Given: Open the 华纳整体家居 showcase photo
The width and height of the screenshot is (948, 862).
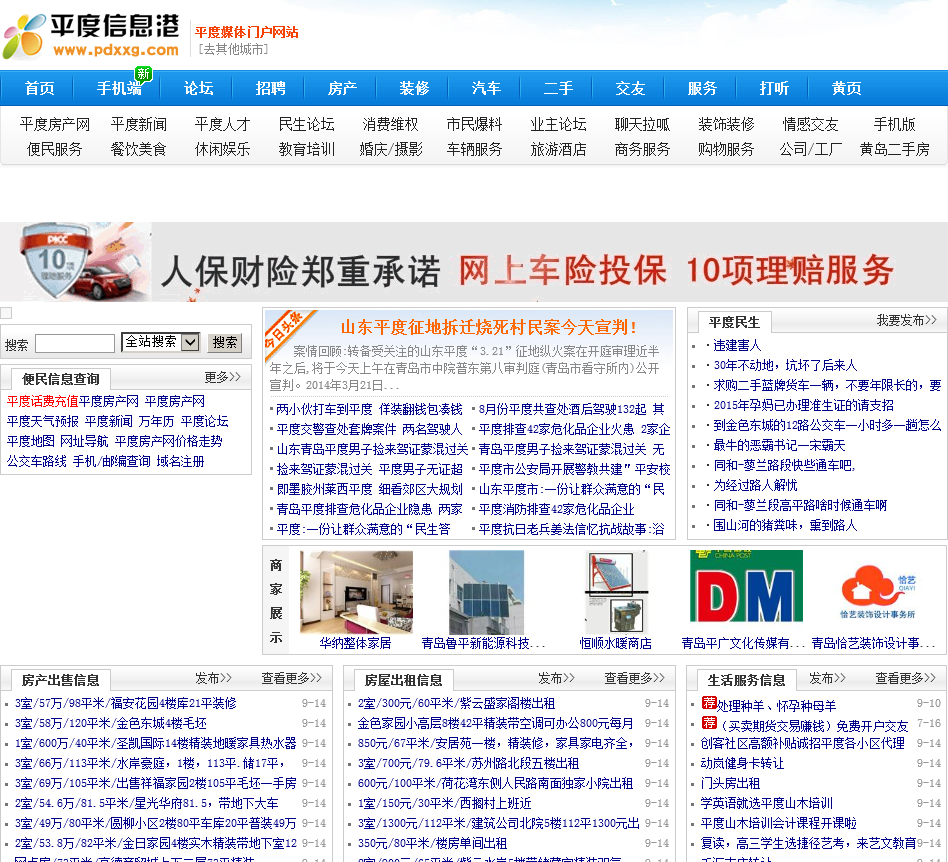Looking at the screenshot, I should (x=356, y=592).
